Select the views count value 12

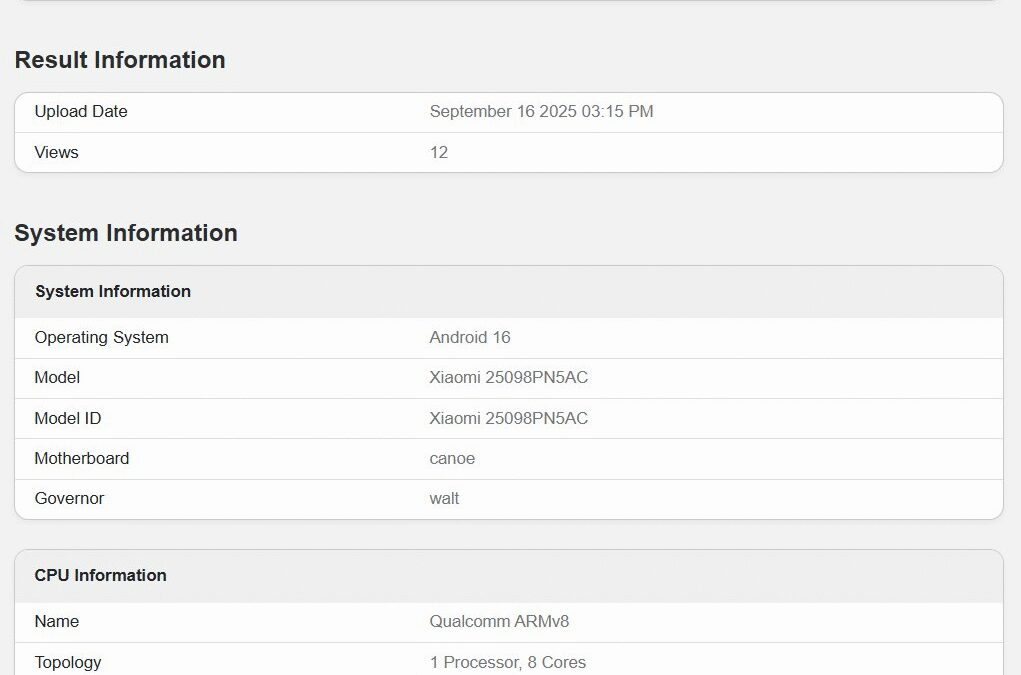point(439,152)
